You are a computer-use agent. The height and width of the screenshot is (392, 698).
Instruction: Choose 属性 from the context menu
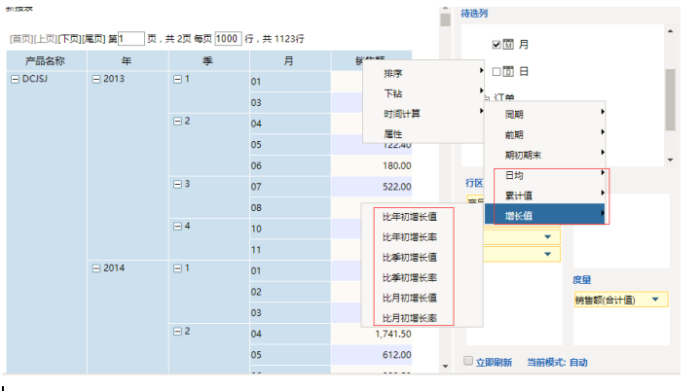[x=423, y=134]
